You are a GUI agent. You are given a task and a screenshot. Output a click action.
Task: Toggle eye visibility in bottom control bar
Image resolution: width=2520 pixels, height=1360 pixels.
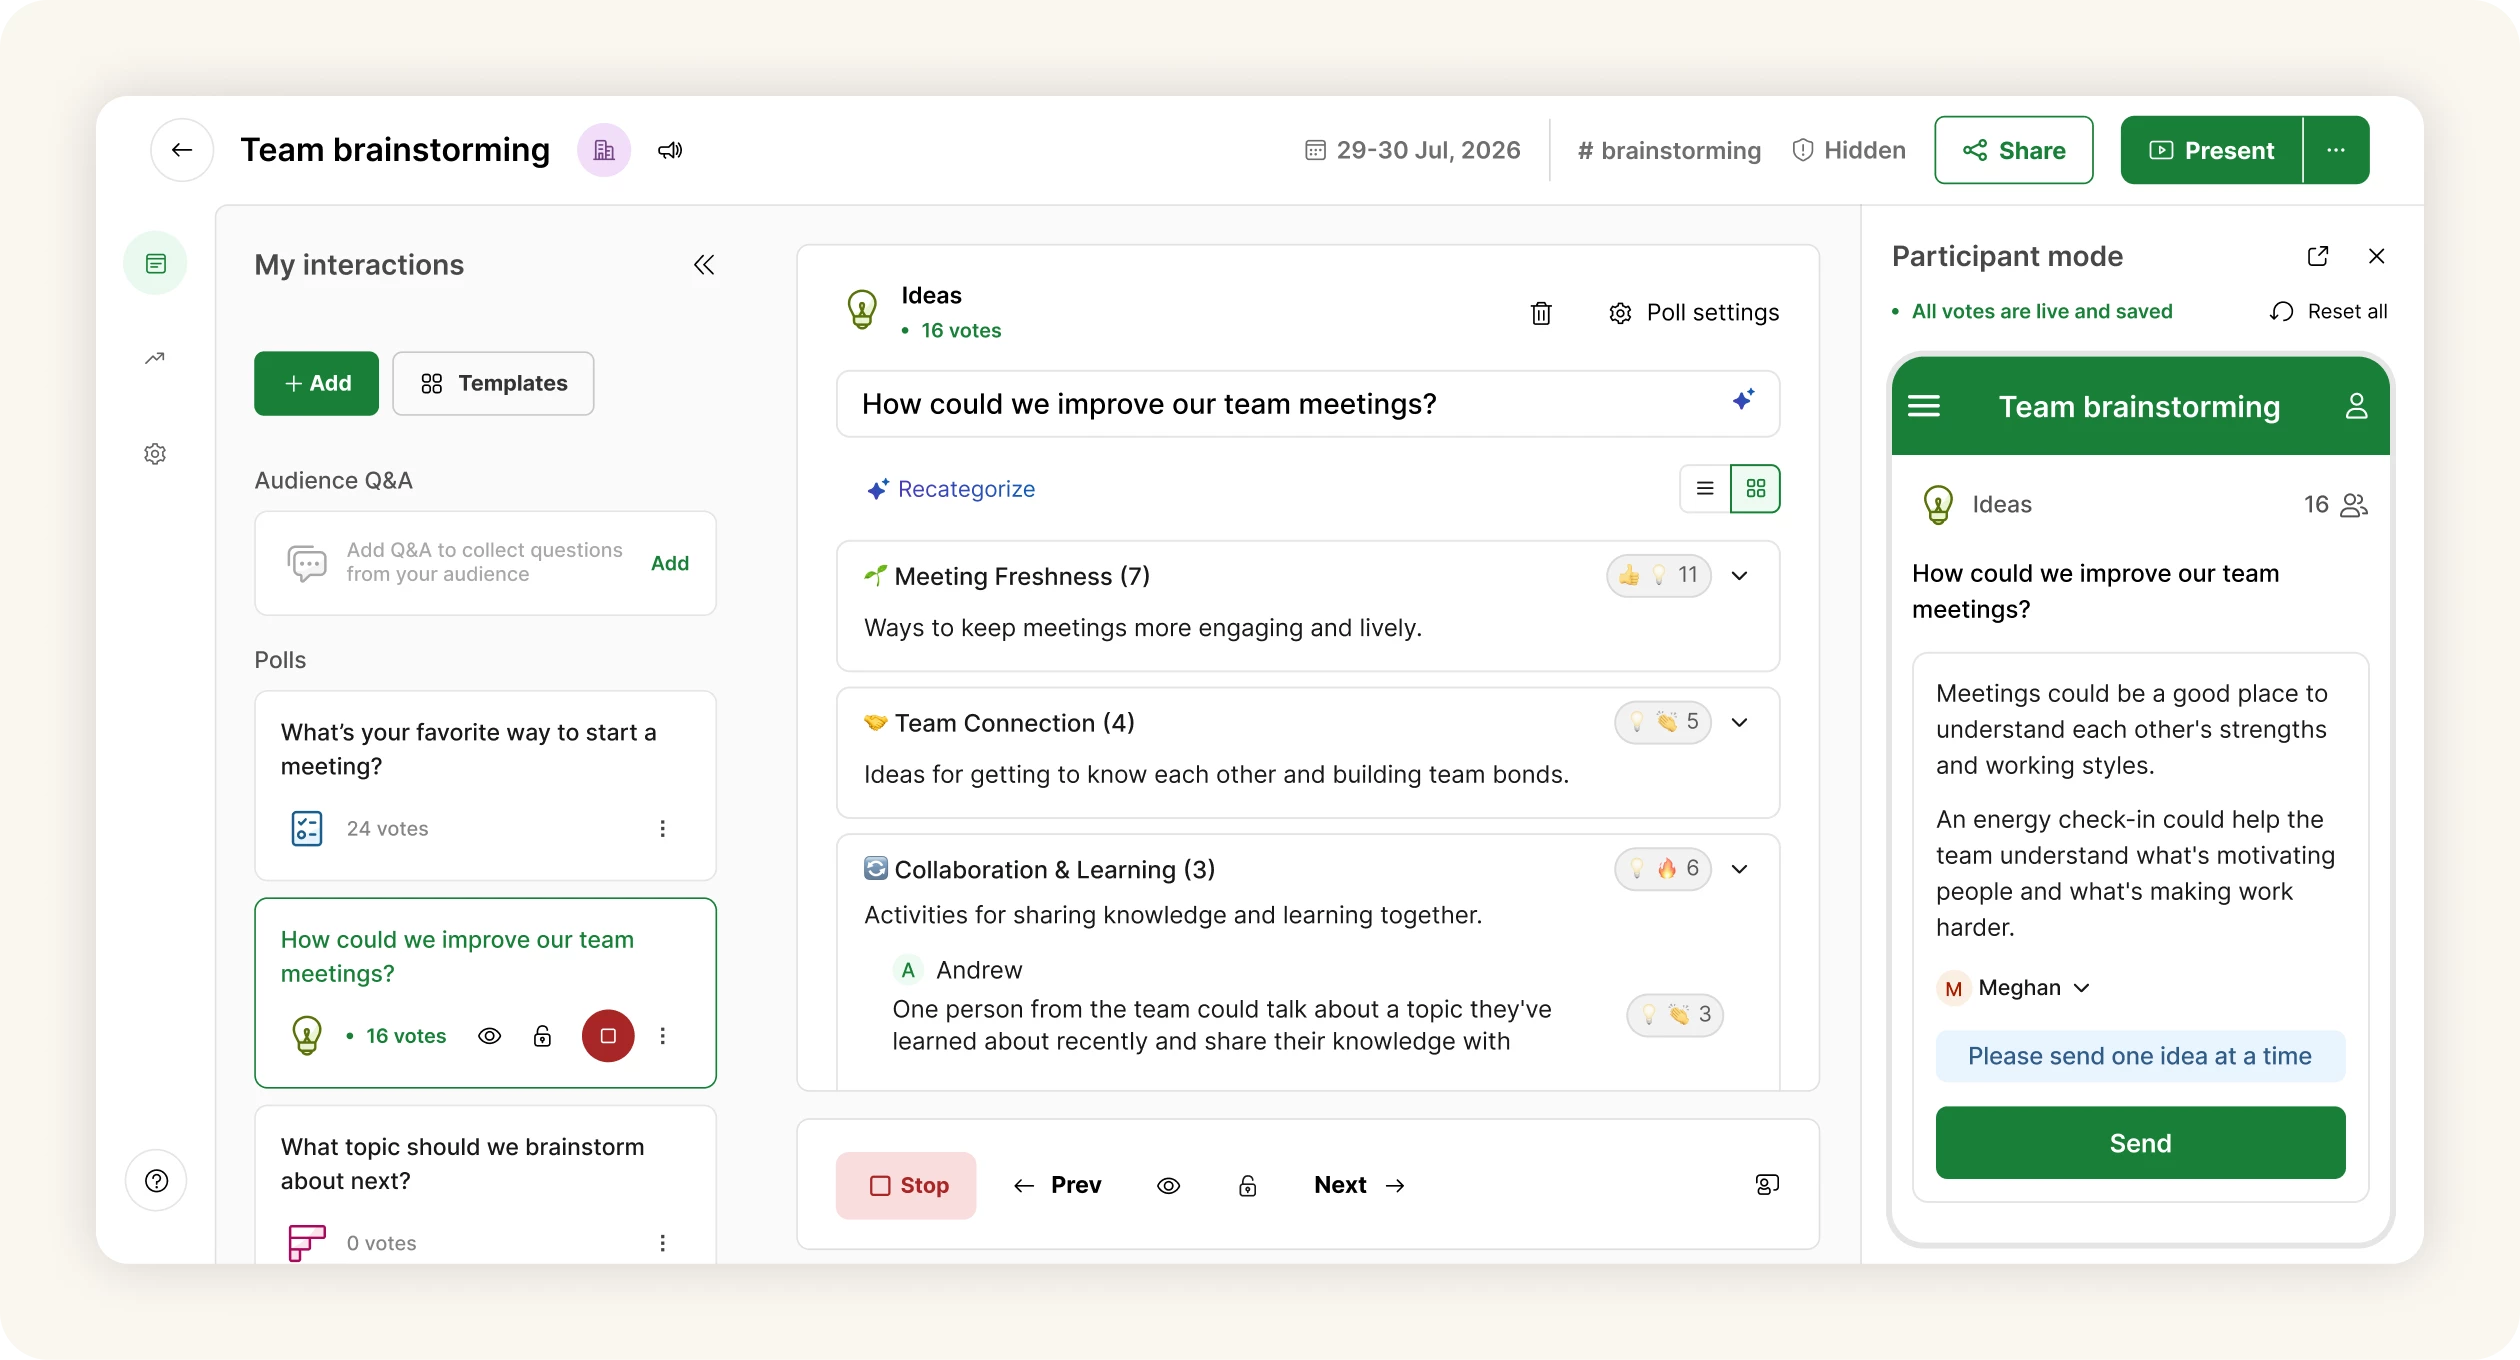1168,1186
